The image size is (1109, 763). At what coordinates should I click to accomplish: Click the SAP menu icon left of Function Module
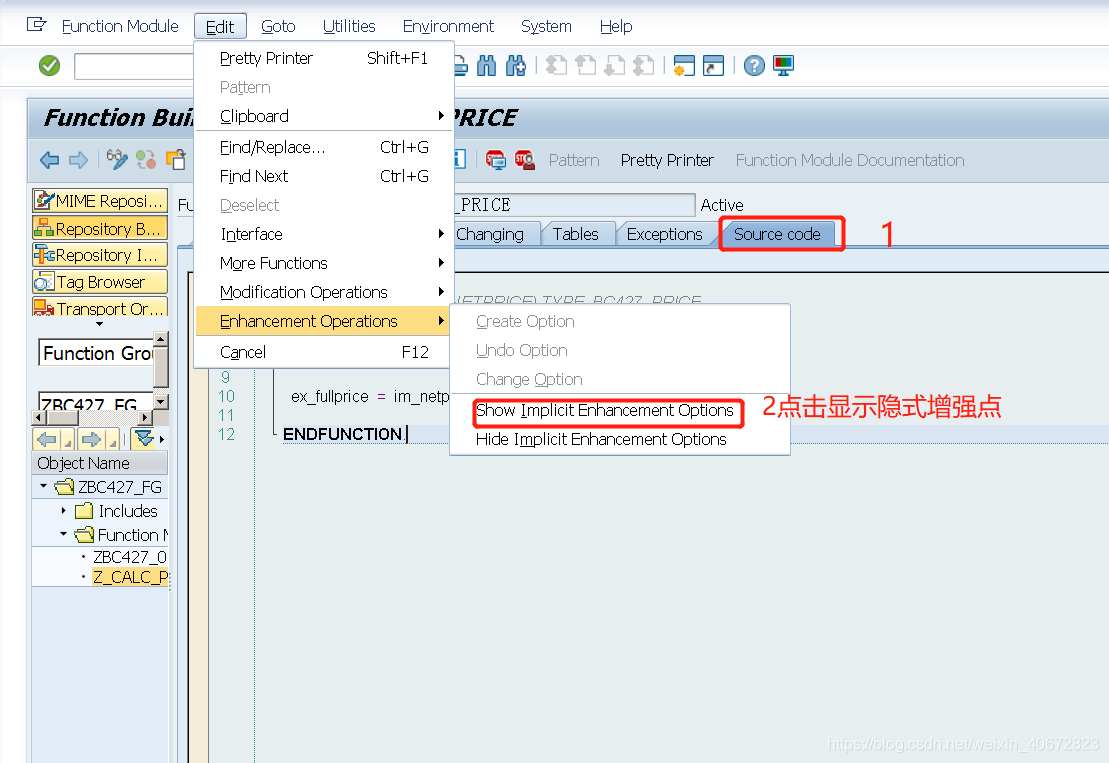(x=36, y=25)
